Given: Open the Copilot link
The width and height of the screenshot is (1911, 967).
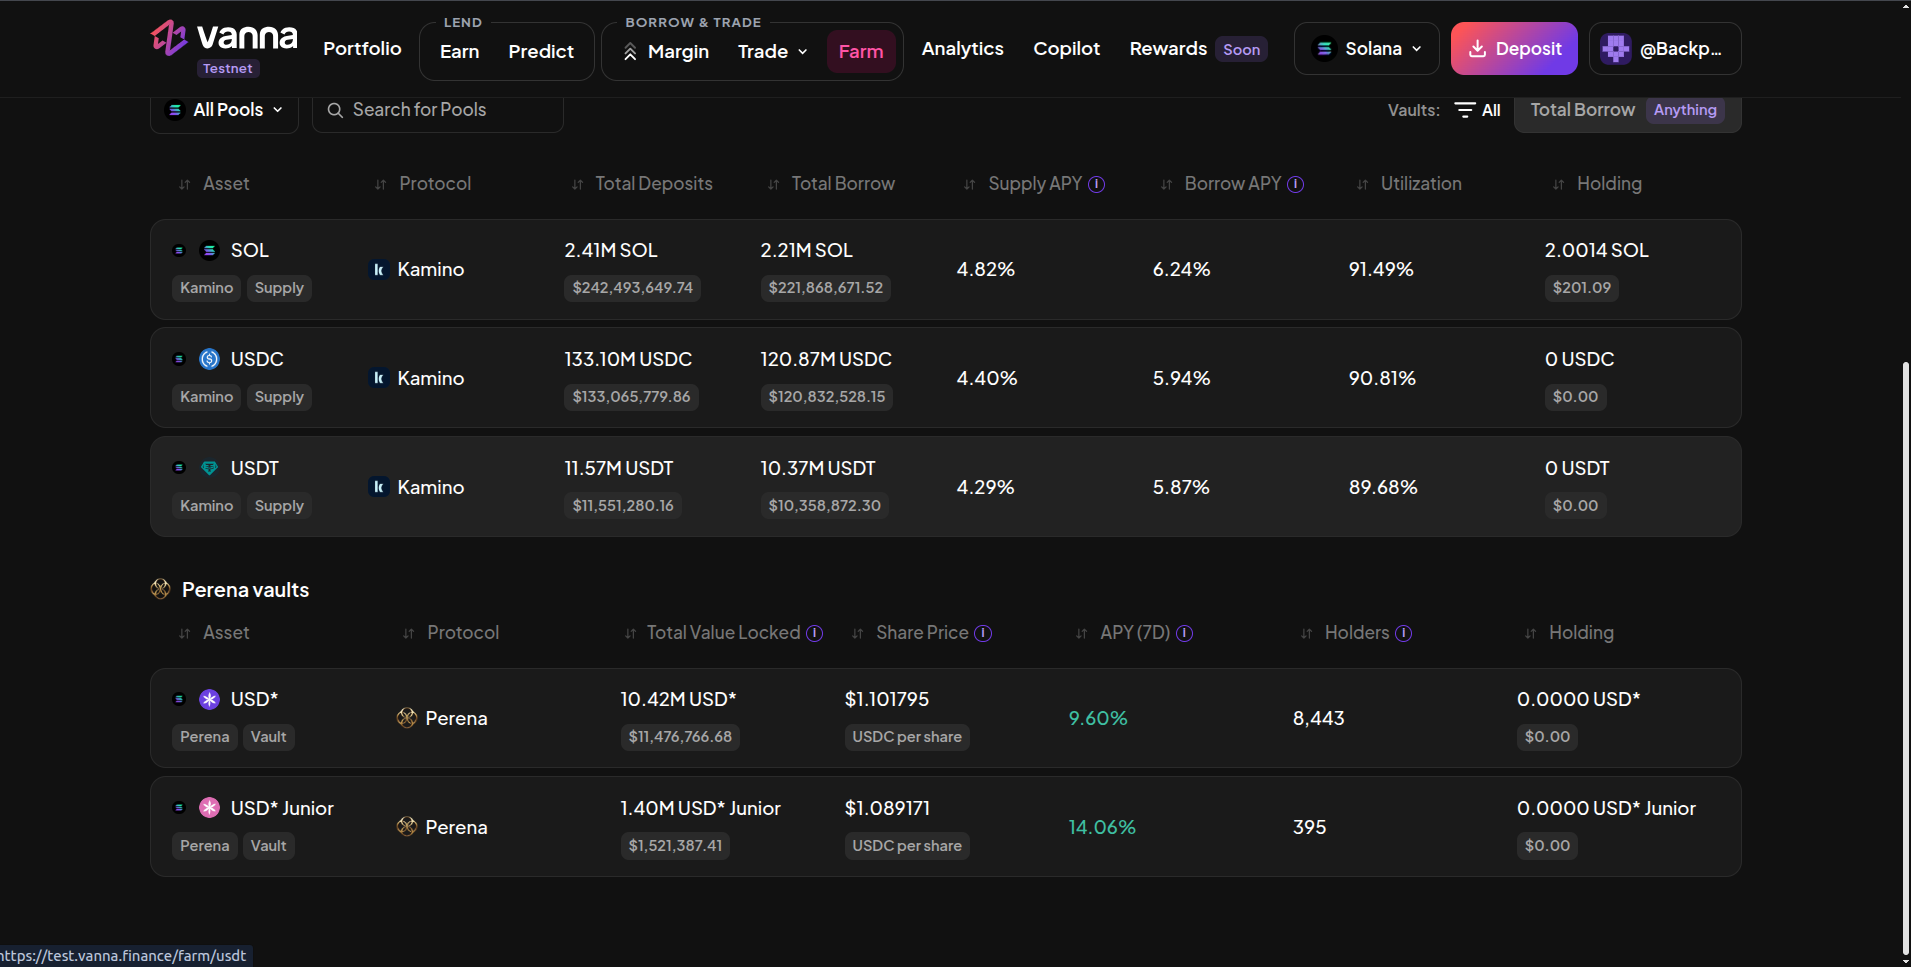Looking at the screenshot, I should (1066, 49).
